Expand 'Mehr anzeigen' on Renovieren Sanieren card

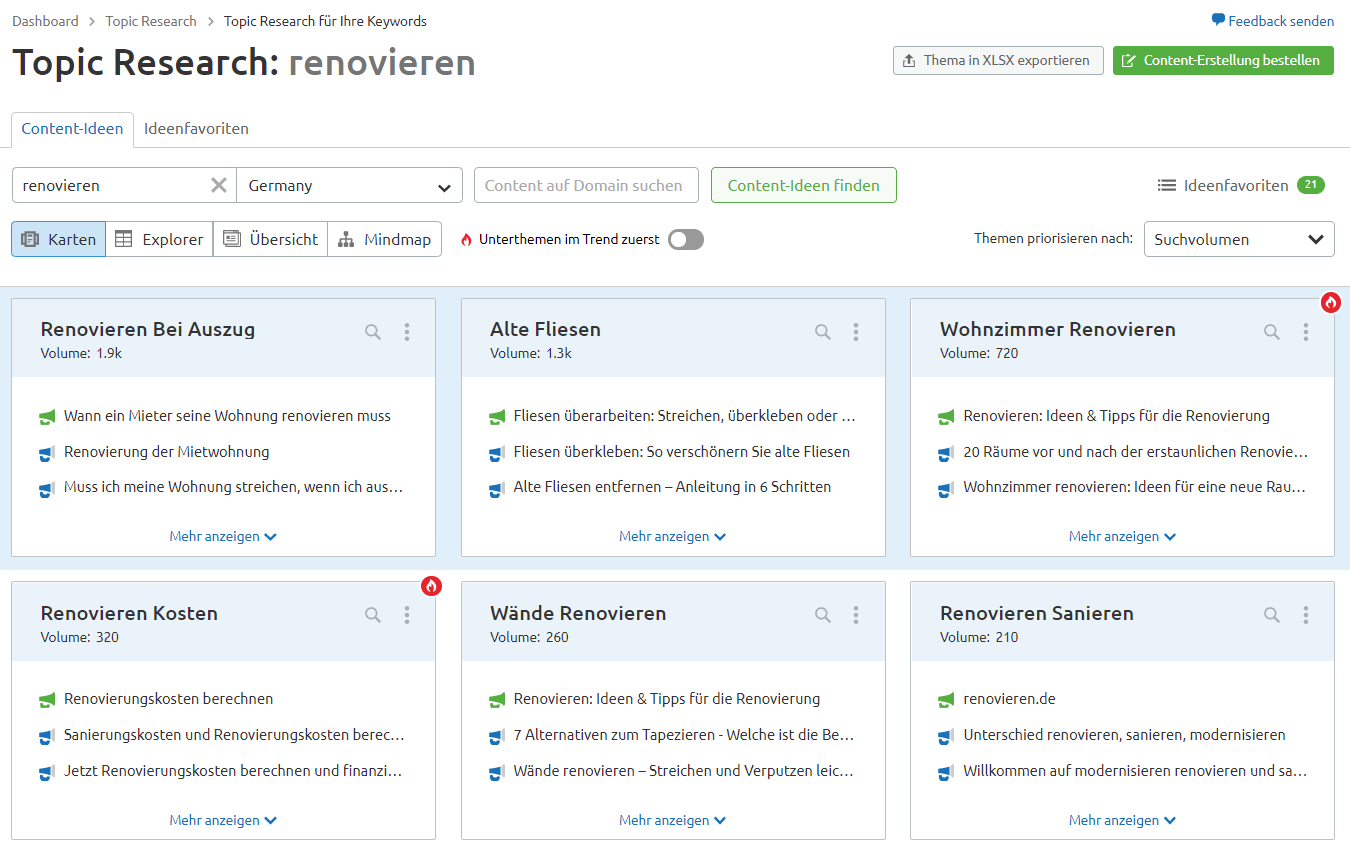1122,820
